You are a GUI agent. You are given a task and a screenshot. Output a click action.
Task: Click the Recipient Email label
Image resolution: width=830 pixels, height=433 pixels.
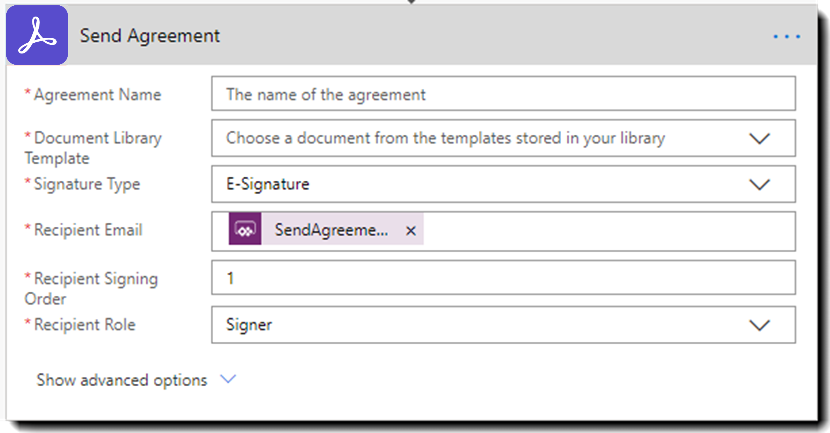(88, 230)
